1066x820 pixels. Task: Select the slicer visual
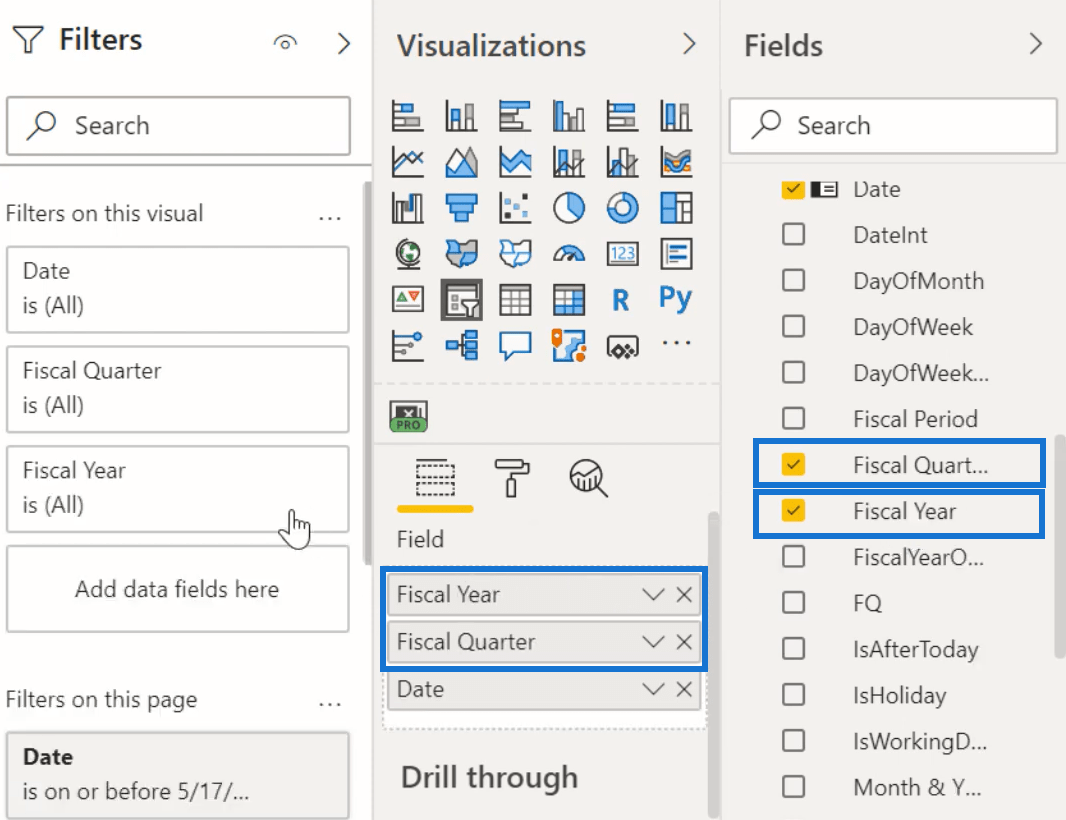click(x=461, y=300)
